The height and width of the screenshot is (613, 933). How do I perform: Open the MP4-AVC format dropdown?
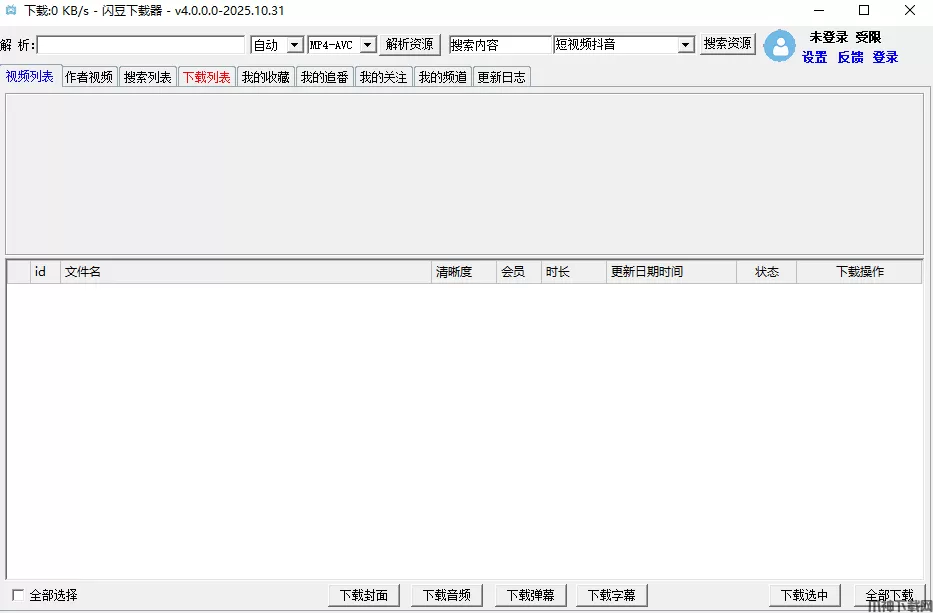pyautogui.click(x=368, y=45)
